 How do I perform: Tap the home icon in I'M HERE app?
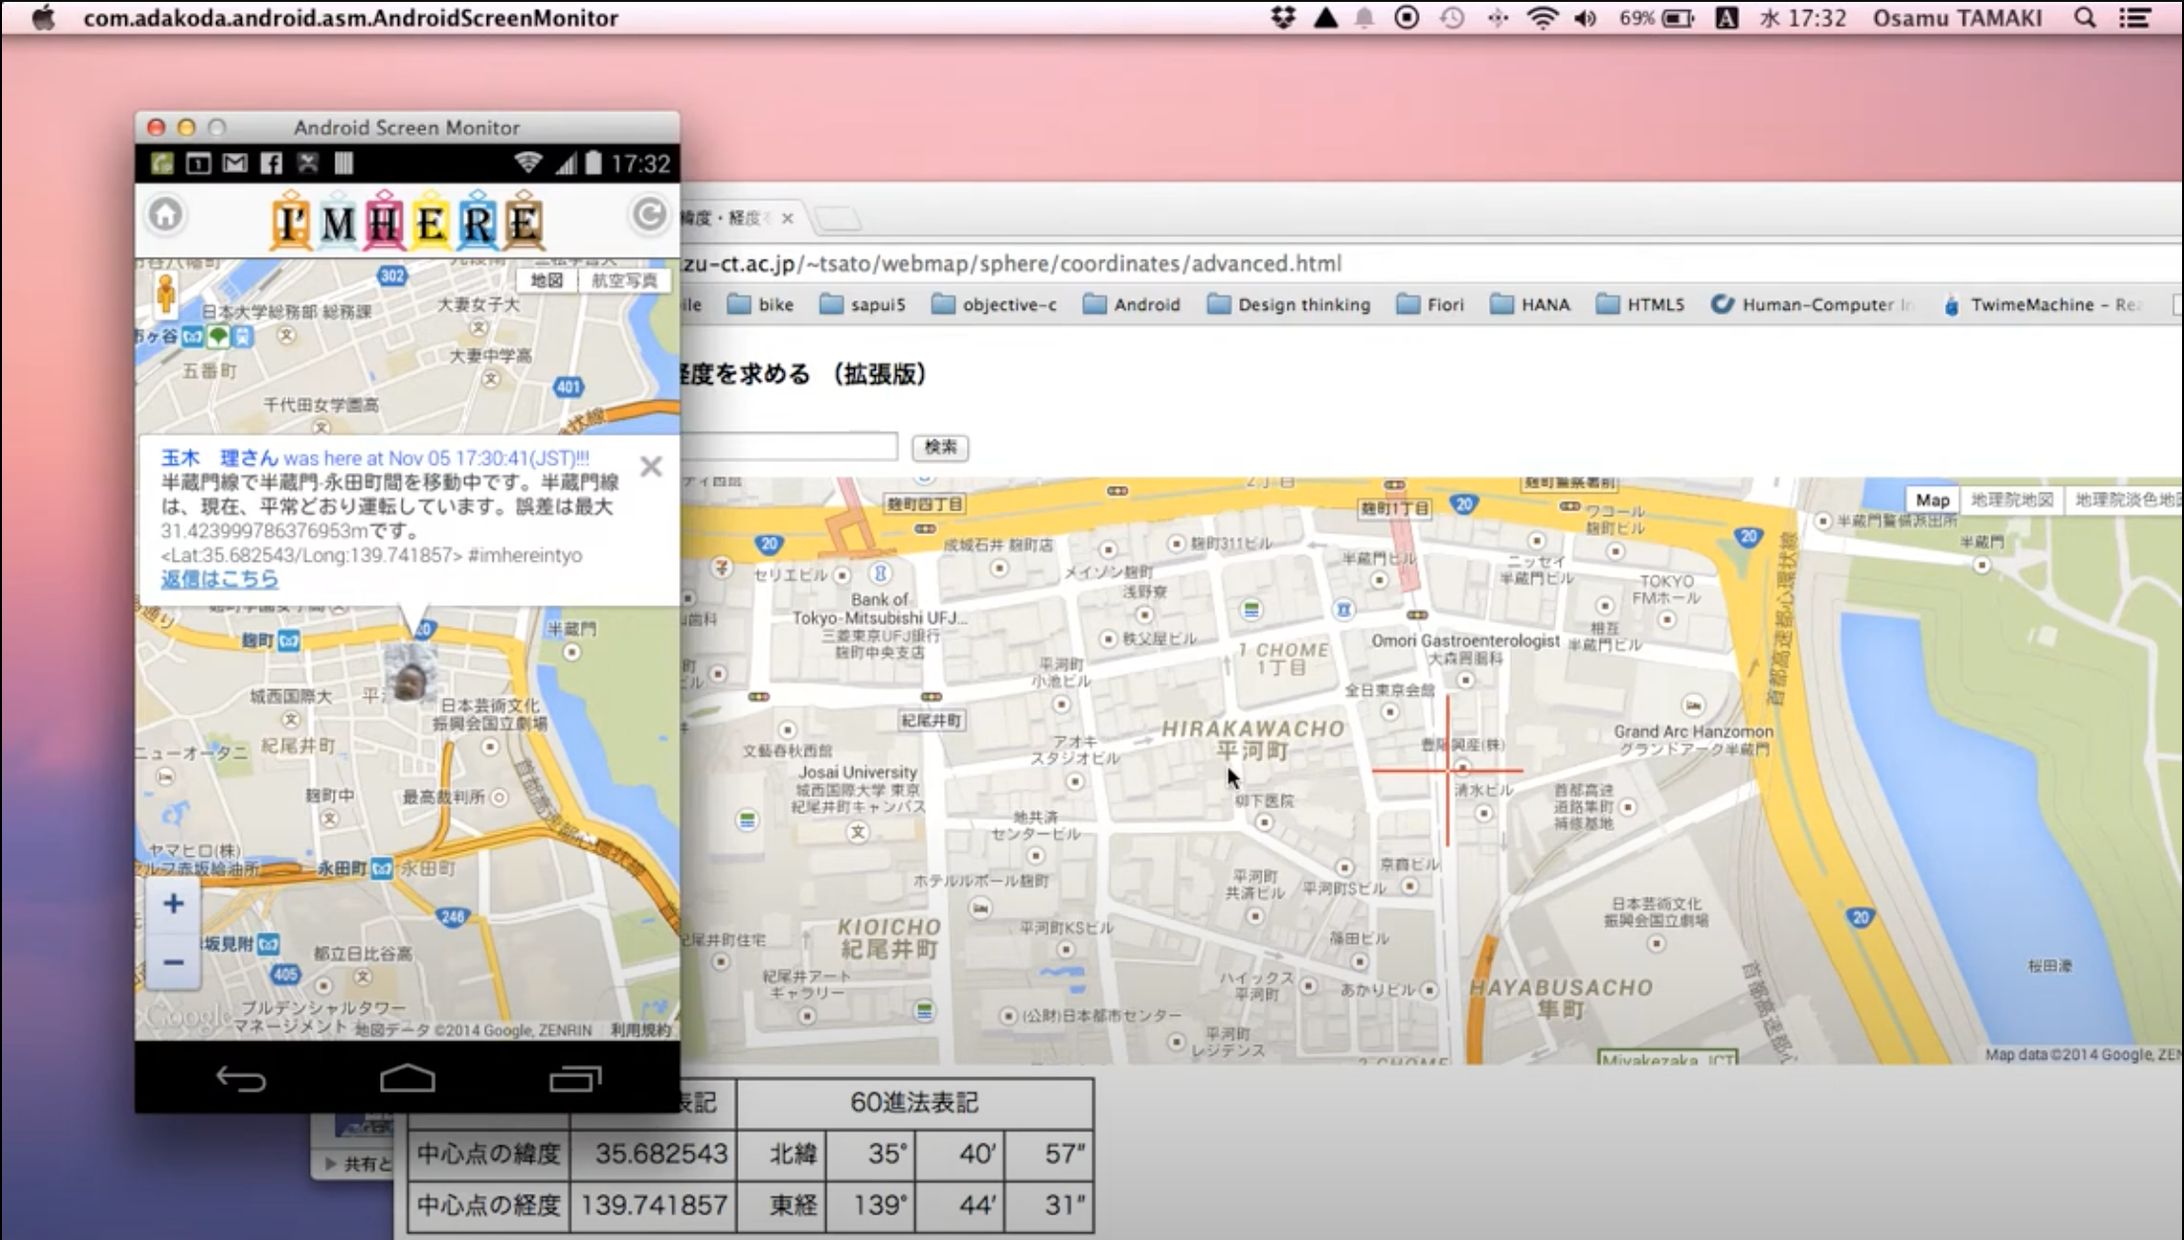166,214
